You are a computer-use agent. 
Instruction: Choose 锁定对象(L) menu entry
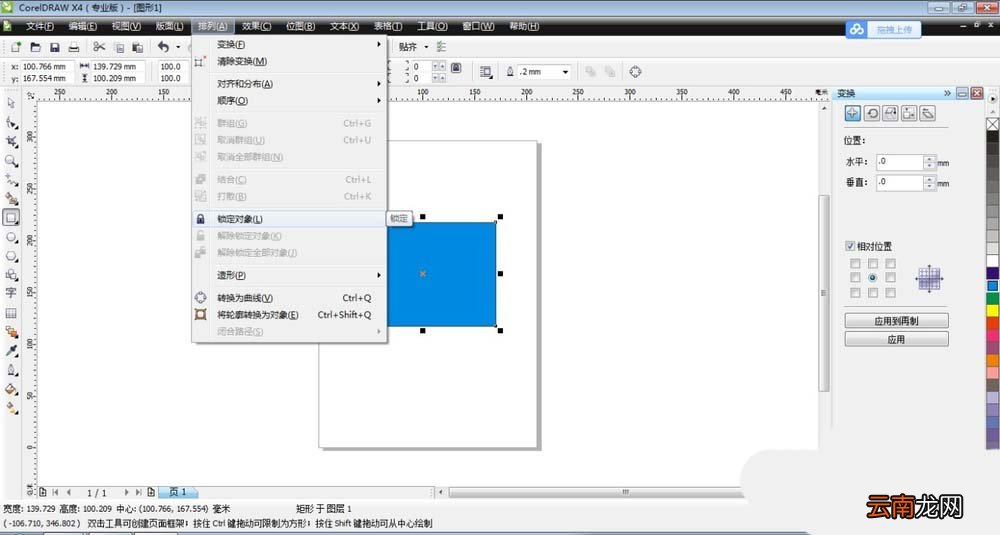tap(290, 219)
